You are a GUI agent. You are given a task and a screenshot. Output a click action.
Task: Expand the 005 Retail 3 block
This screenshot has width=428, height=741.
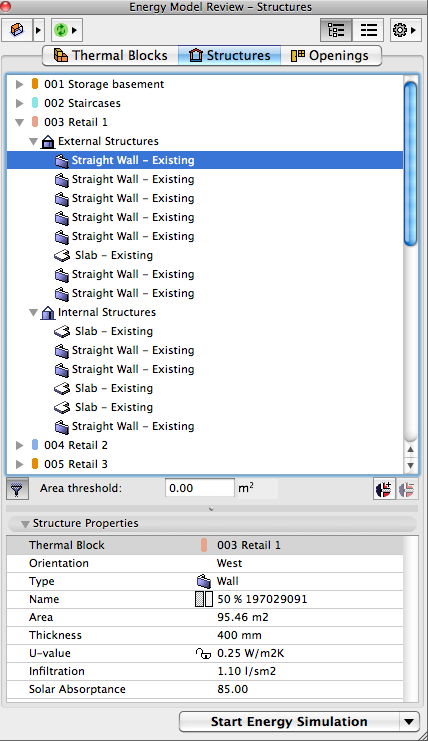click(x=19, y=464)
